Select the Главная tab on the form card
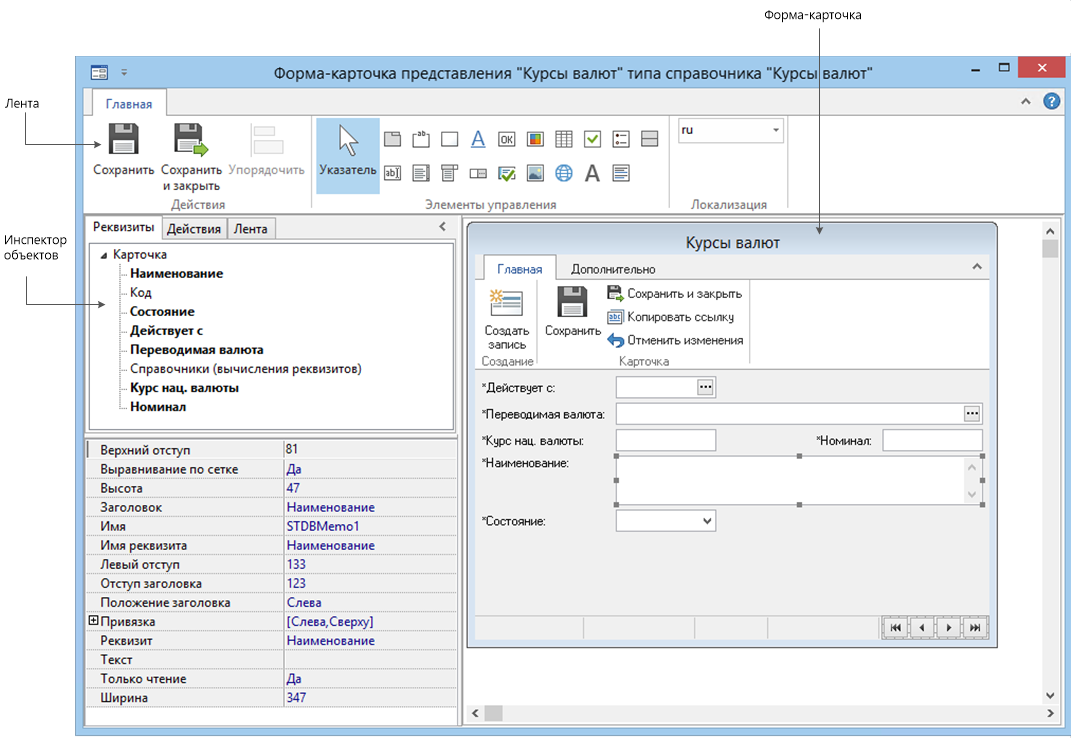The image size is (1071, 738). click(520, 269)
